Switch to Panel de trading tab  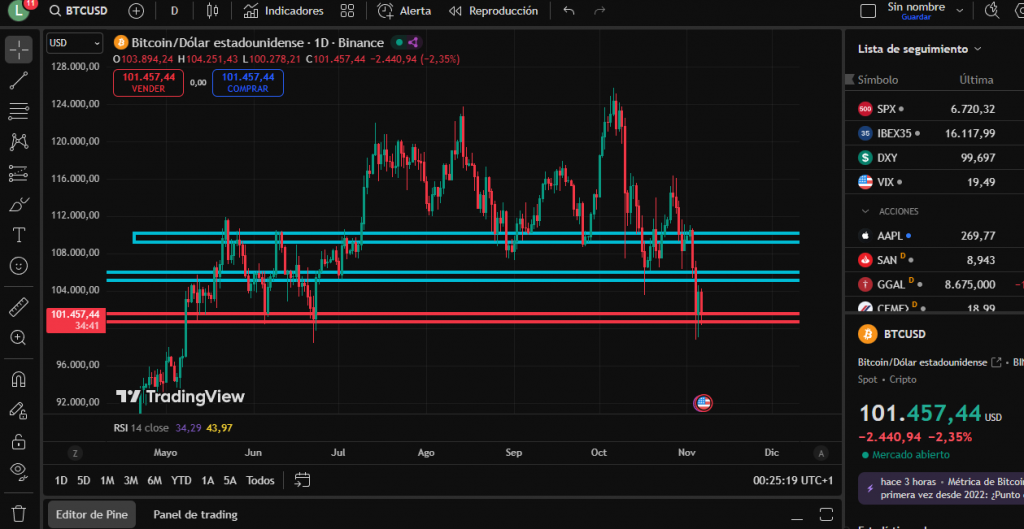point(195,514)
